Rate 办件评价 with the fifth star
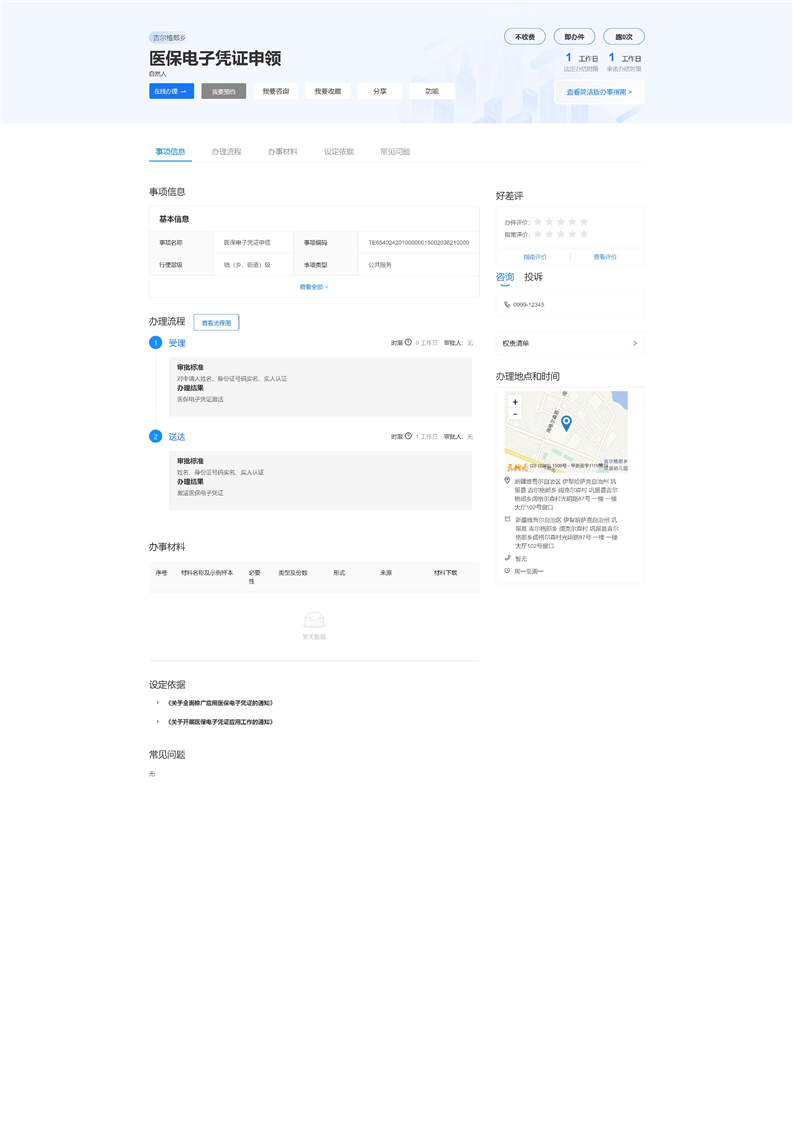Screen dimensions: 793x1122 584,221
